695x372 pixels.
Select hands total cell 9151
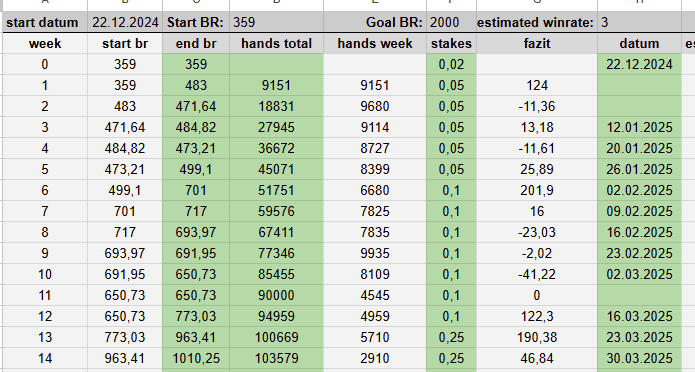coord(277,85)
